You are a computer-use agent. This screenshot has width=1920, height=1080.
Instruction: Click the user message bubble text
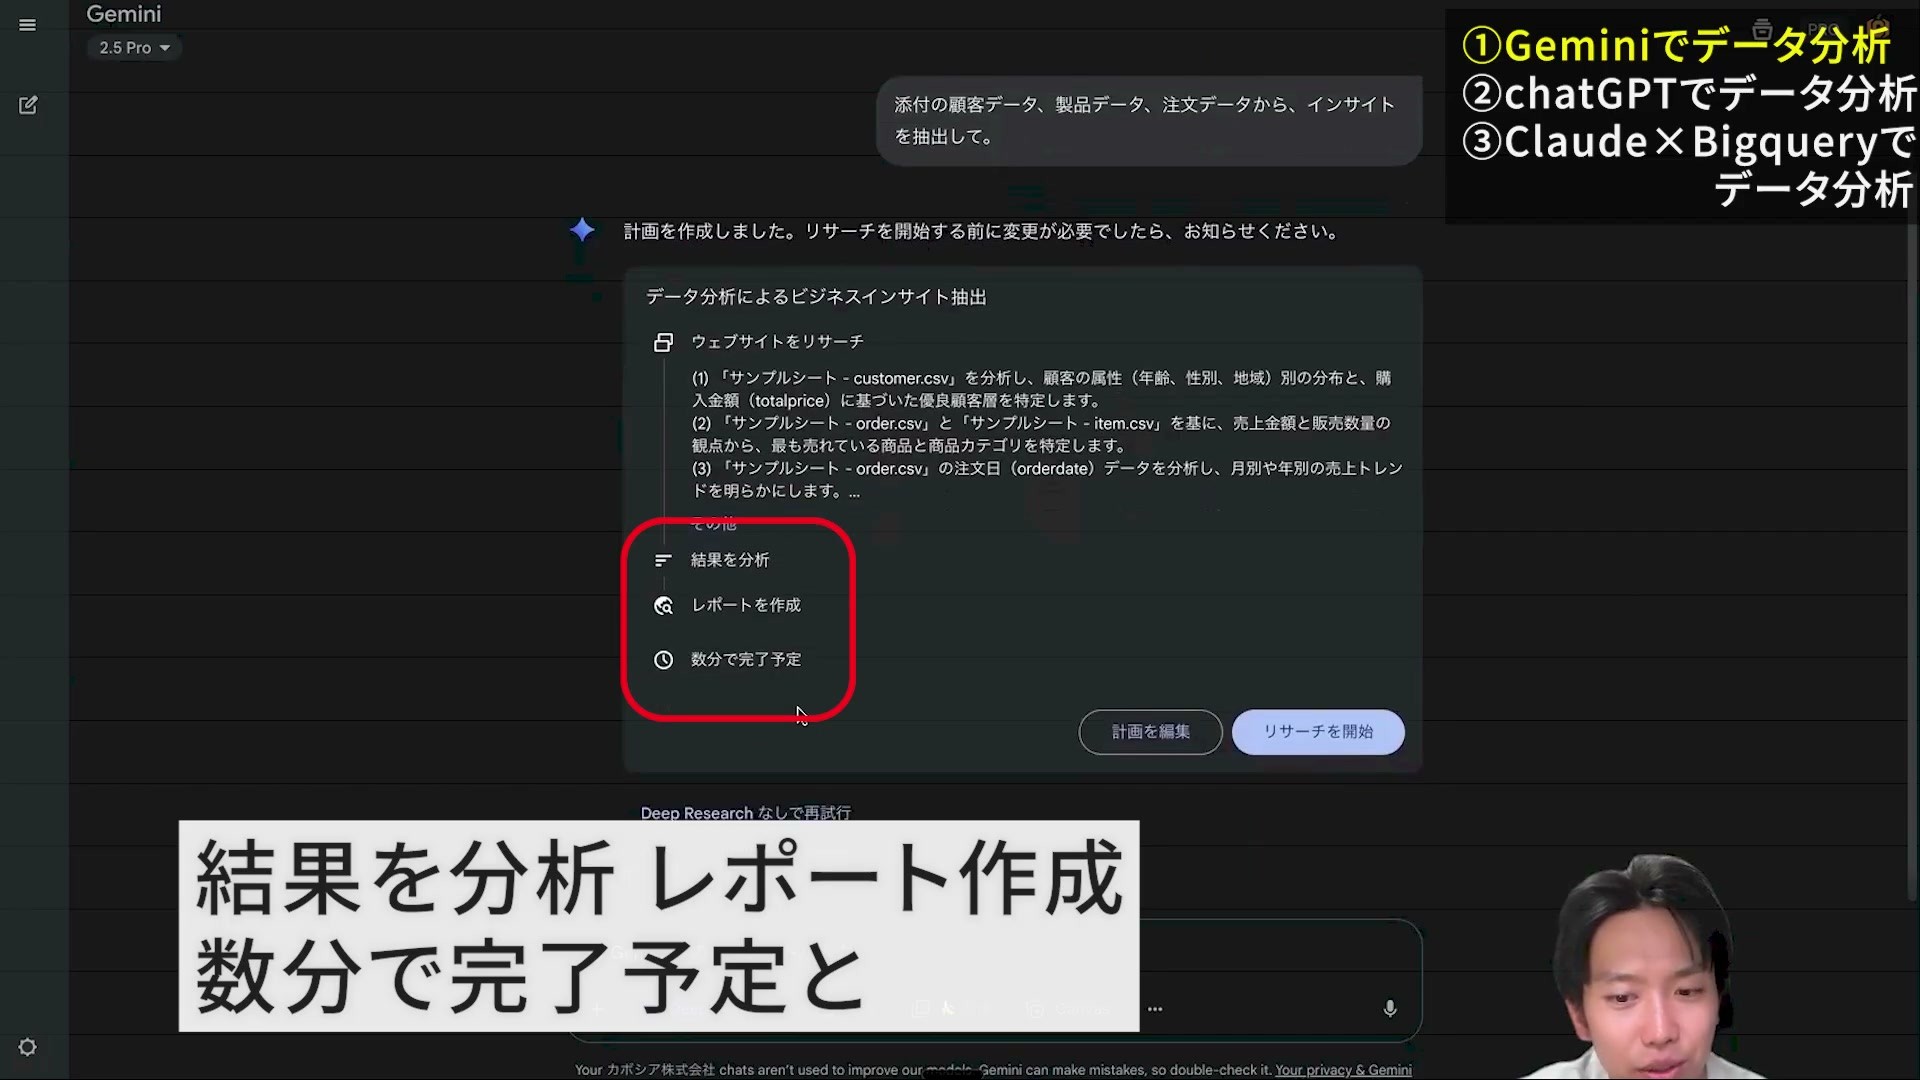(1145, 120)
